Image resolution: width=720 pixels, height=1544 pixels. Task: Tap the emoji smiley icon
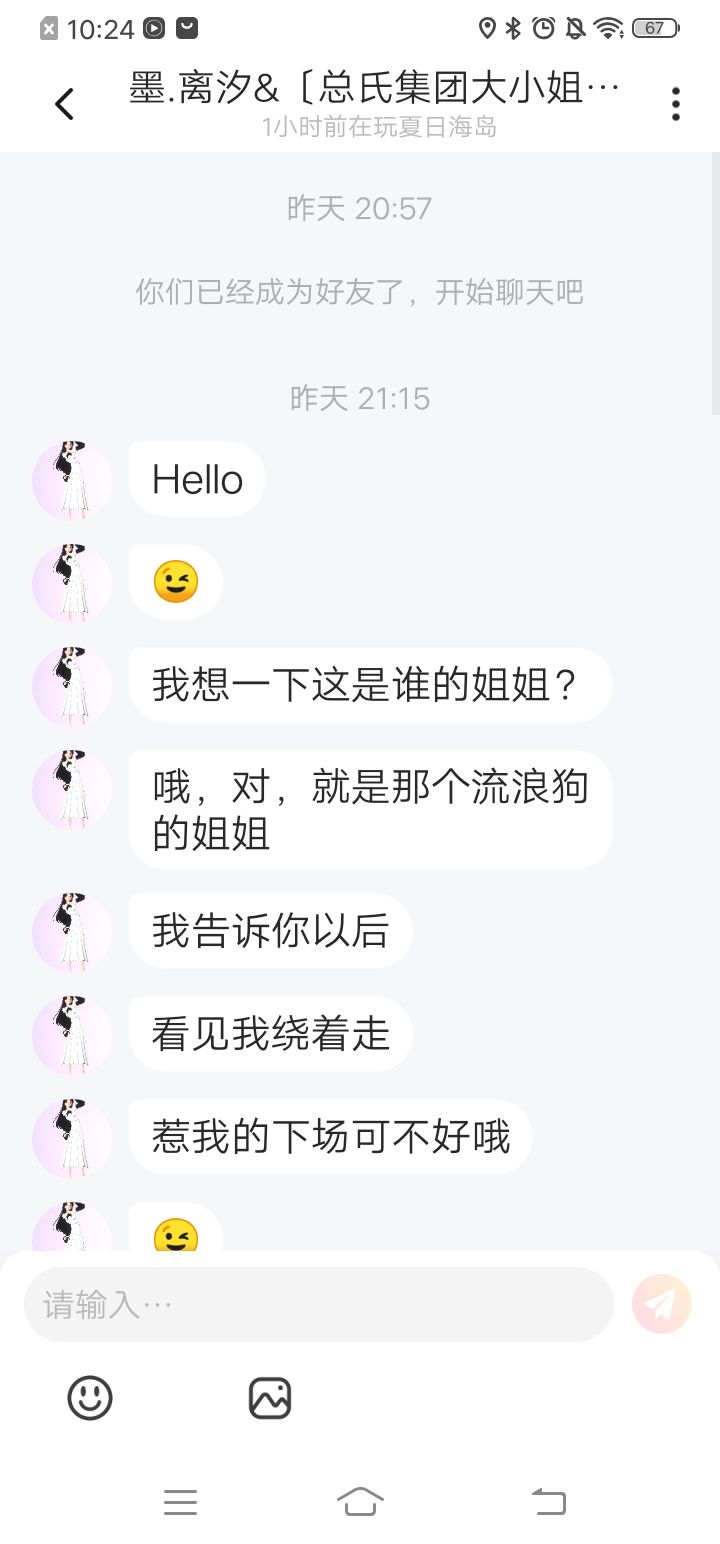(x=90, y=1397)
